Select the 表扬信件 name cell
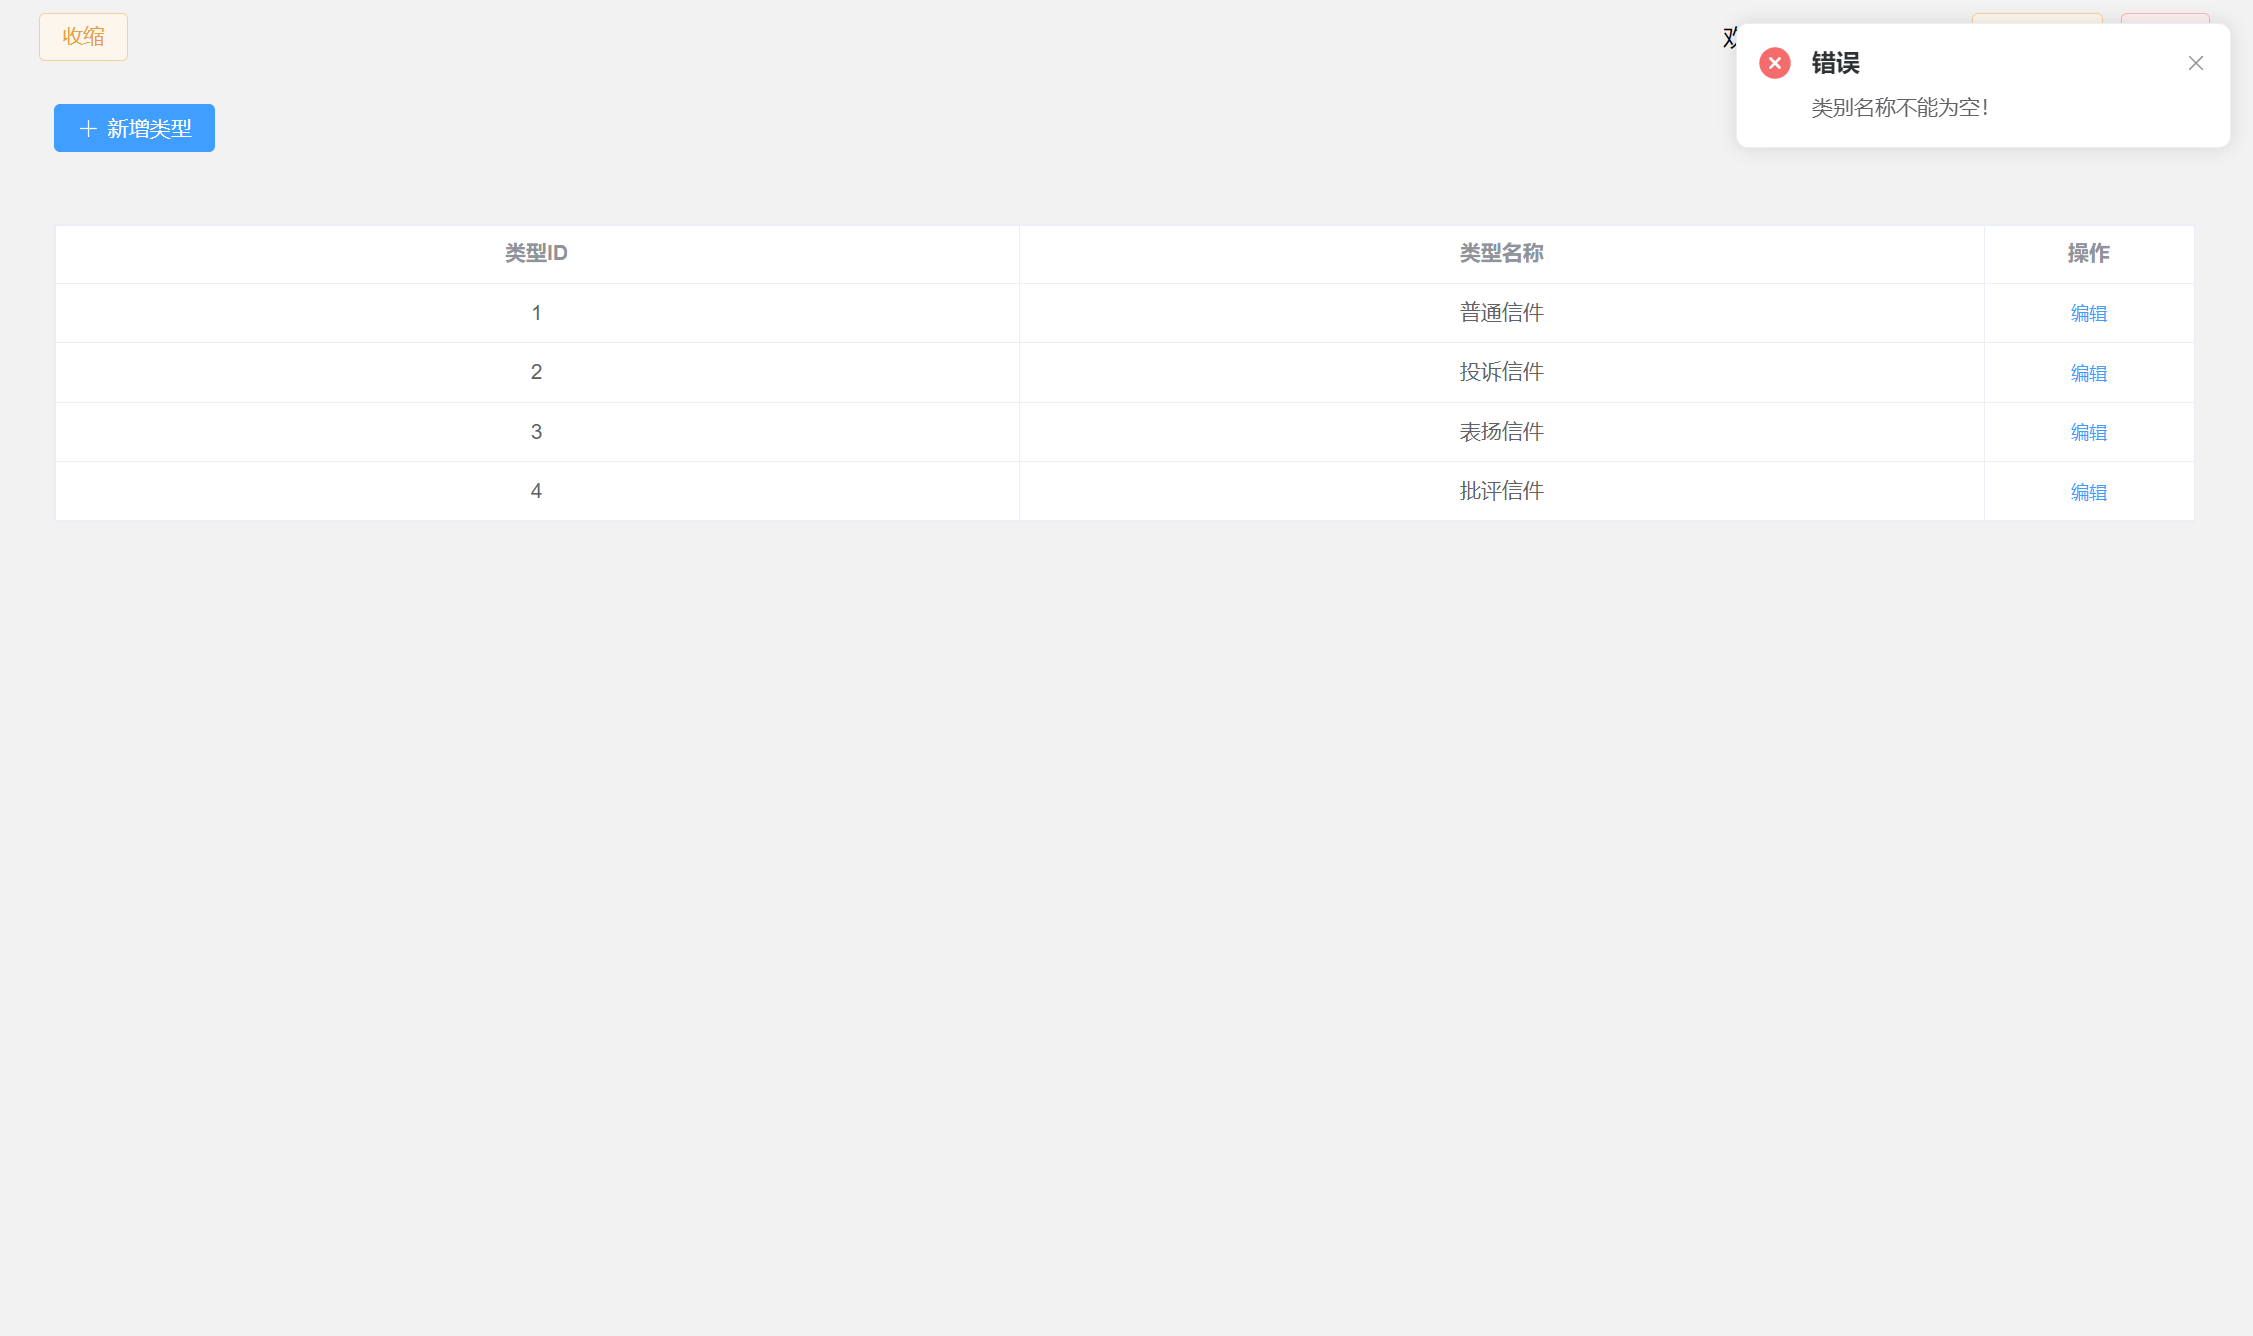Screen dimensions: 2253x1336 point(1501,432)
